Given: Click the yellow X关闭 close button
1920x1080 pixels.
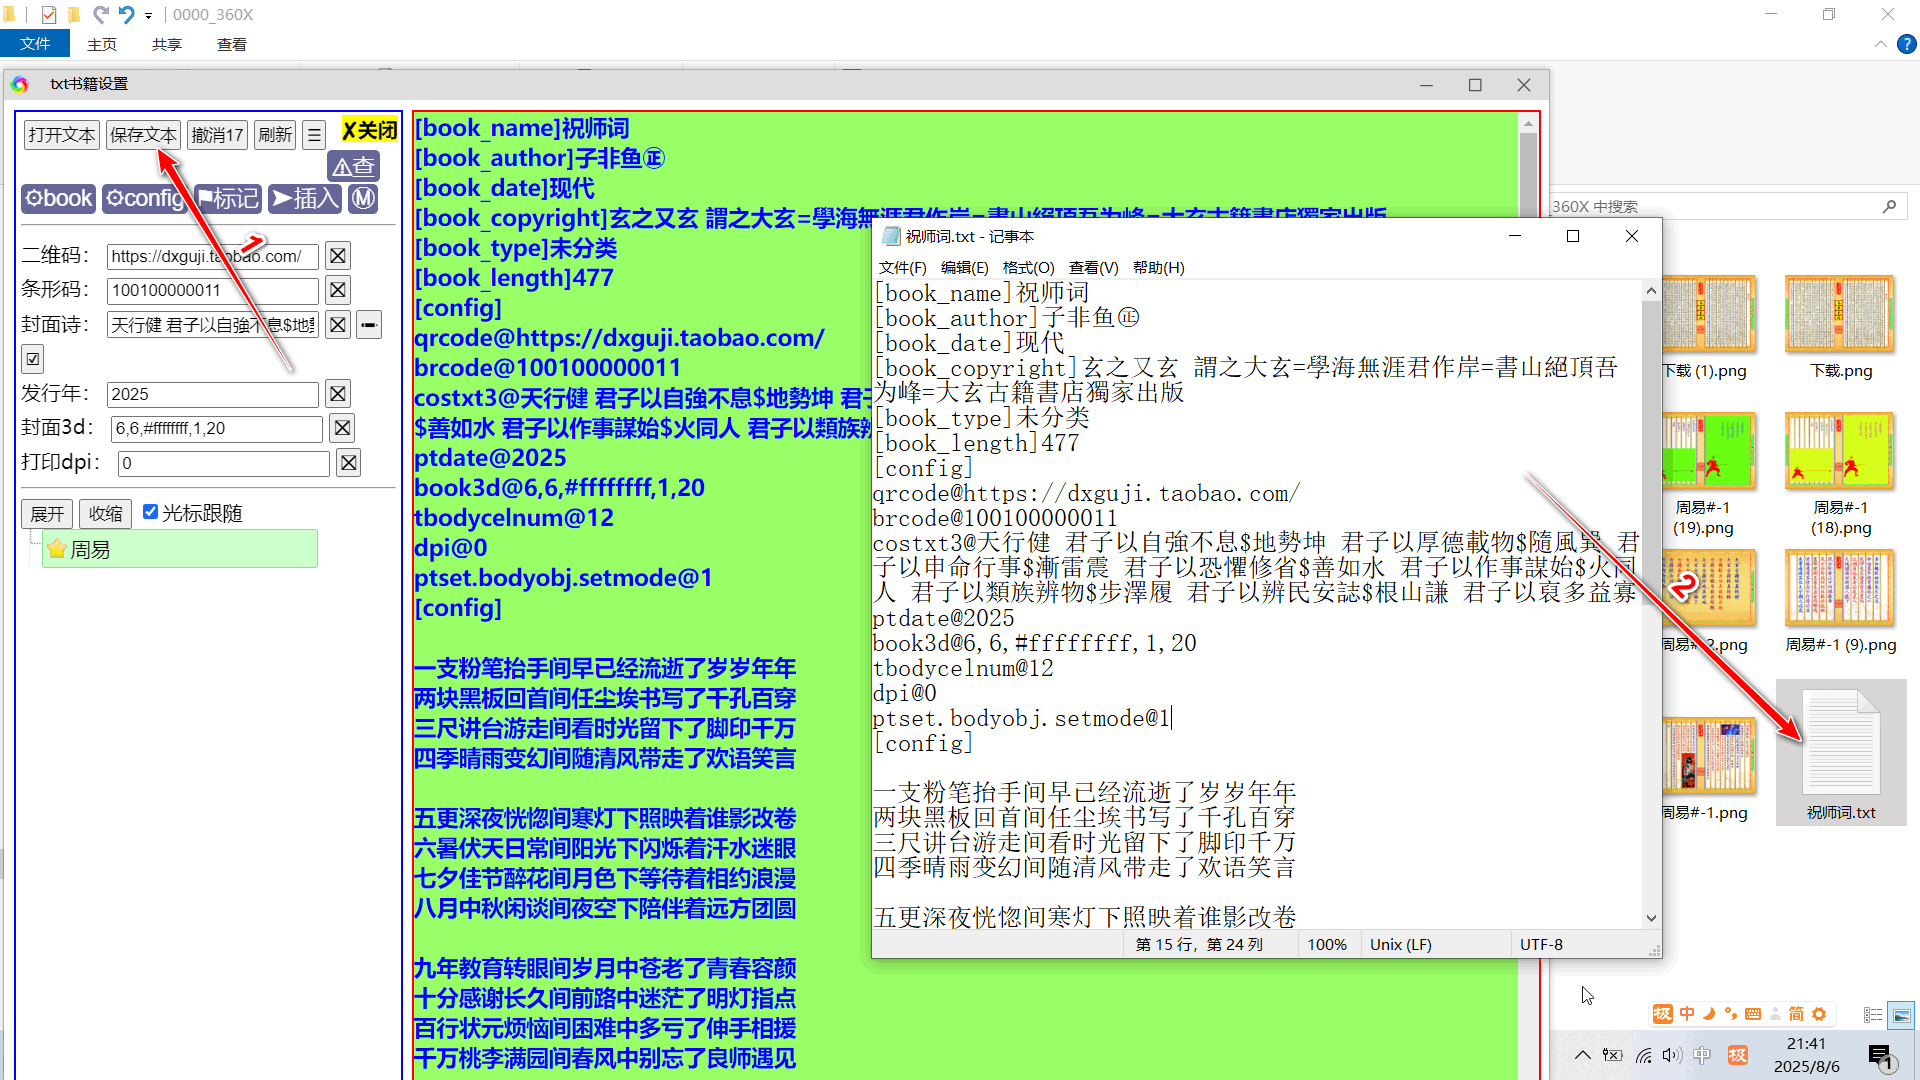Looking at the screenshot, I should tap(369, 131).
